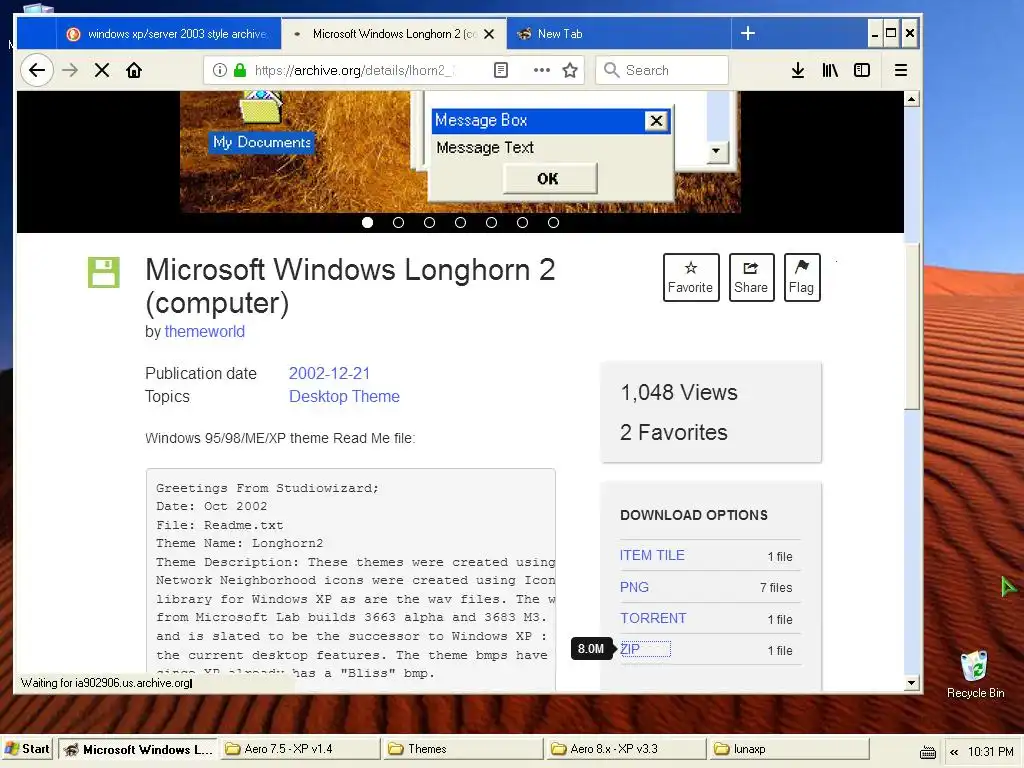Screen dimensions: 1024x768
Task: Open the themeworld uploader link
Action: click(x=204, y=331)
